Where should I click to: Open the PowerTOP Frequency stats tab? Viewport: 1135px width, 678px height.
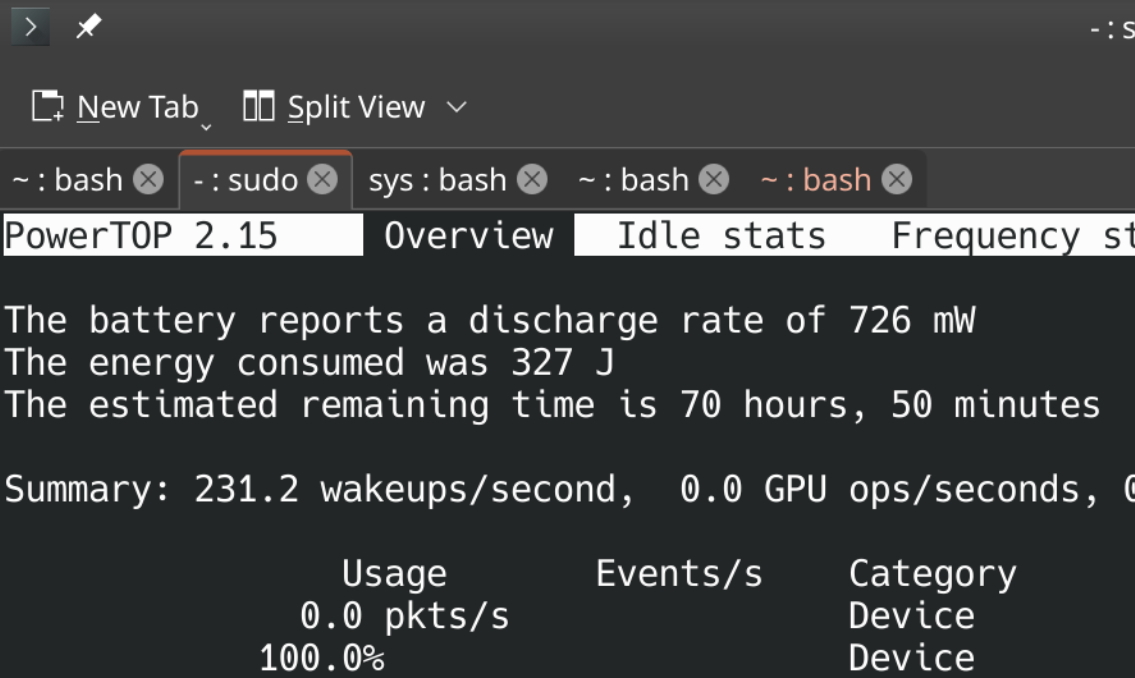tap(1010, 236)
